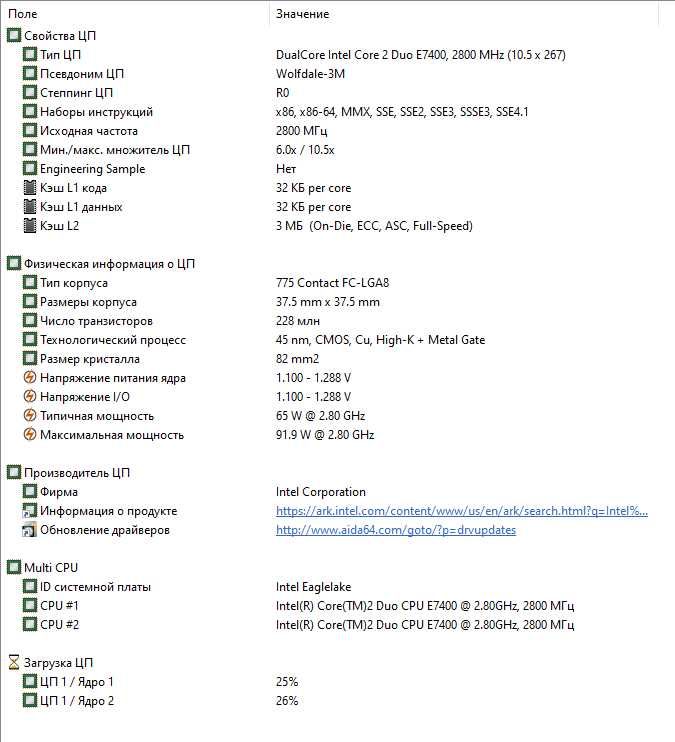Click the lightning icon of Напряжение I/O
The height and width of the screenshot is (742, 675).
click(x=29, y=396)
